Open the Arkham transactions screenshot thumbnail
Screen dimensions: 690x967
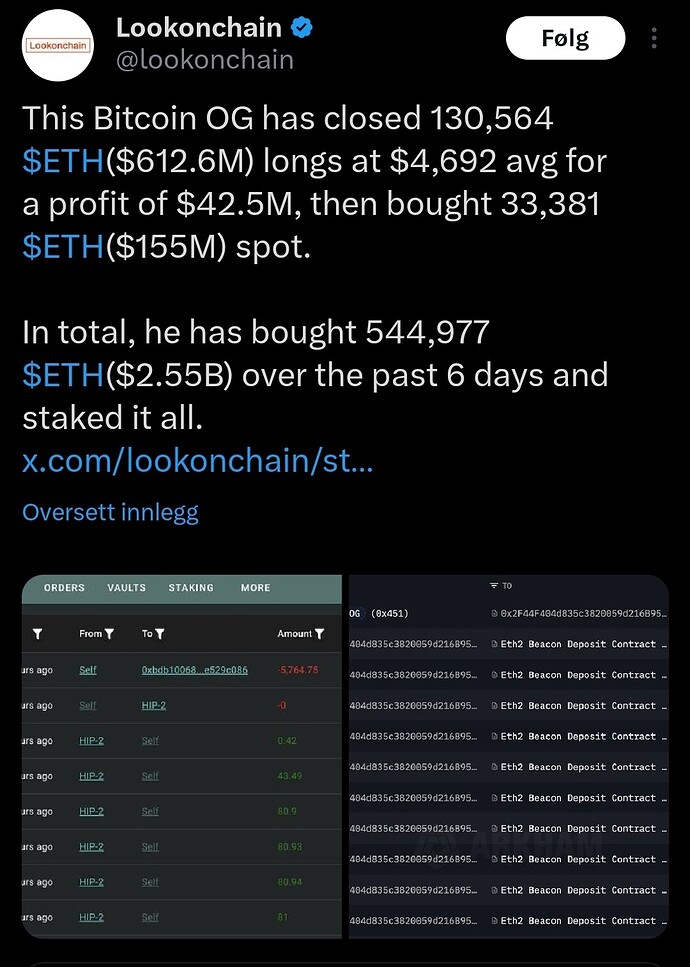point(507,756)
